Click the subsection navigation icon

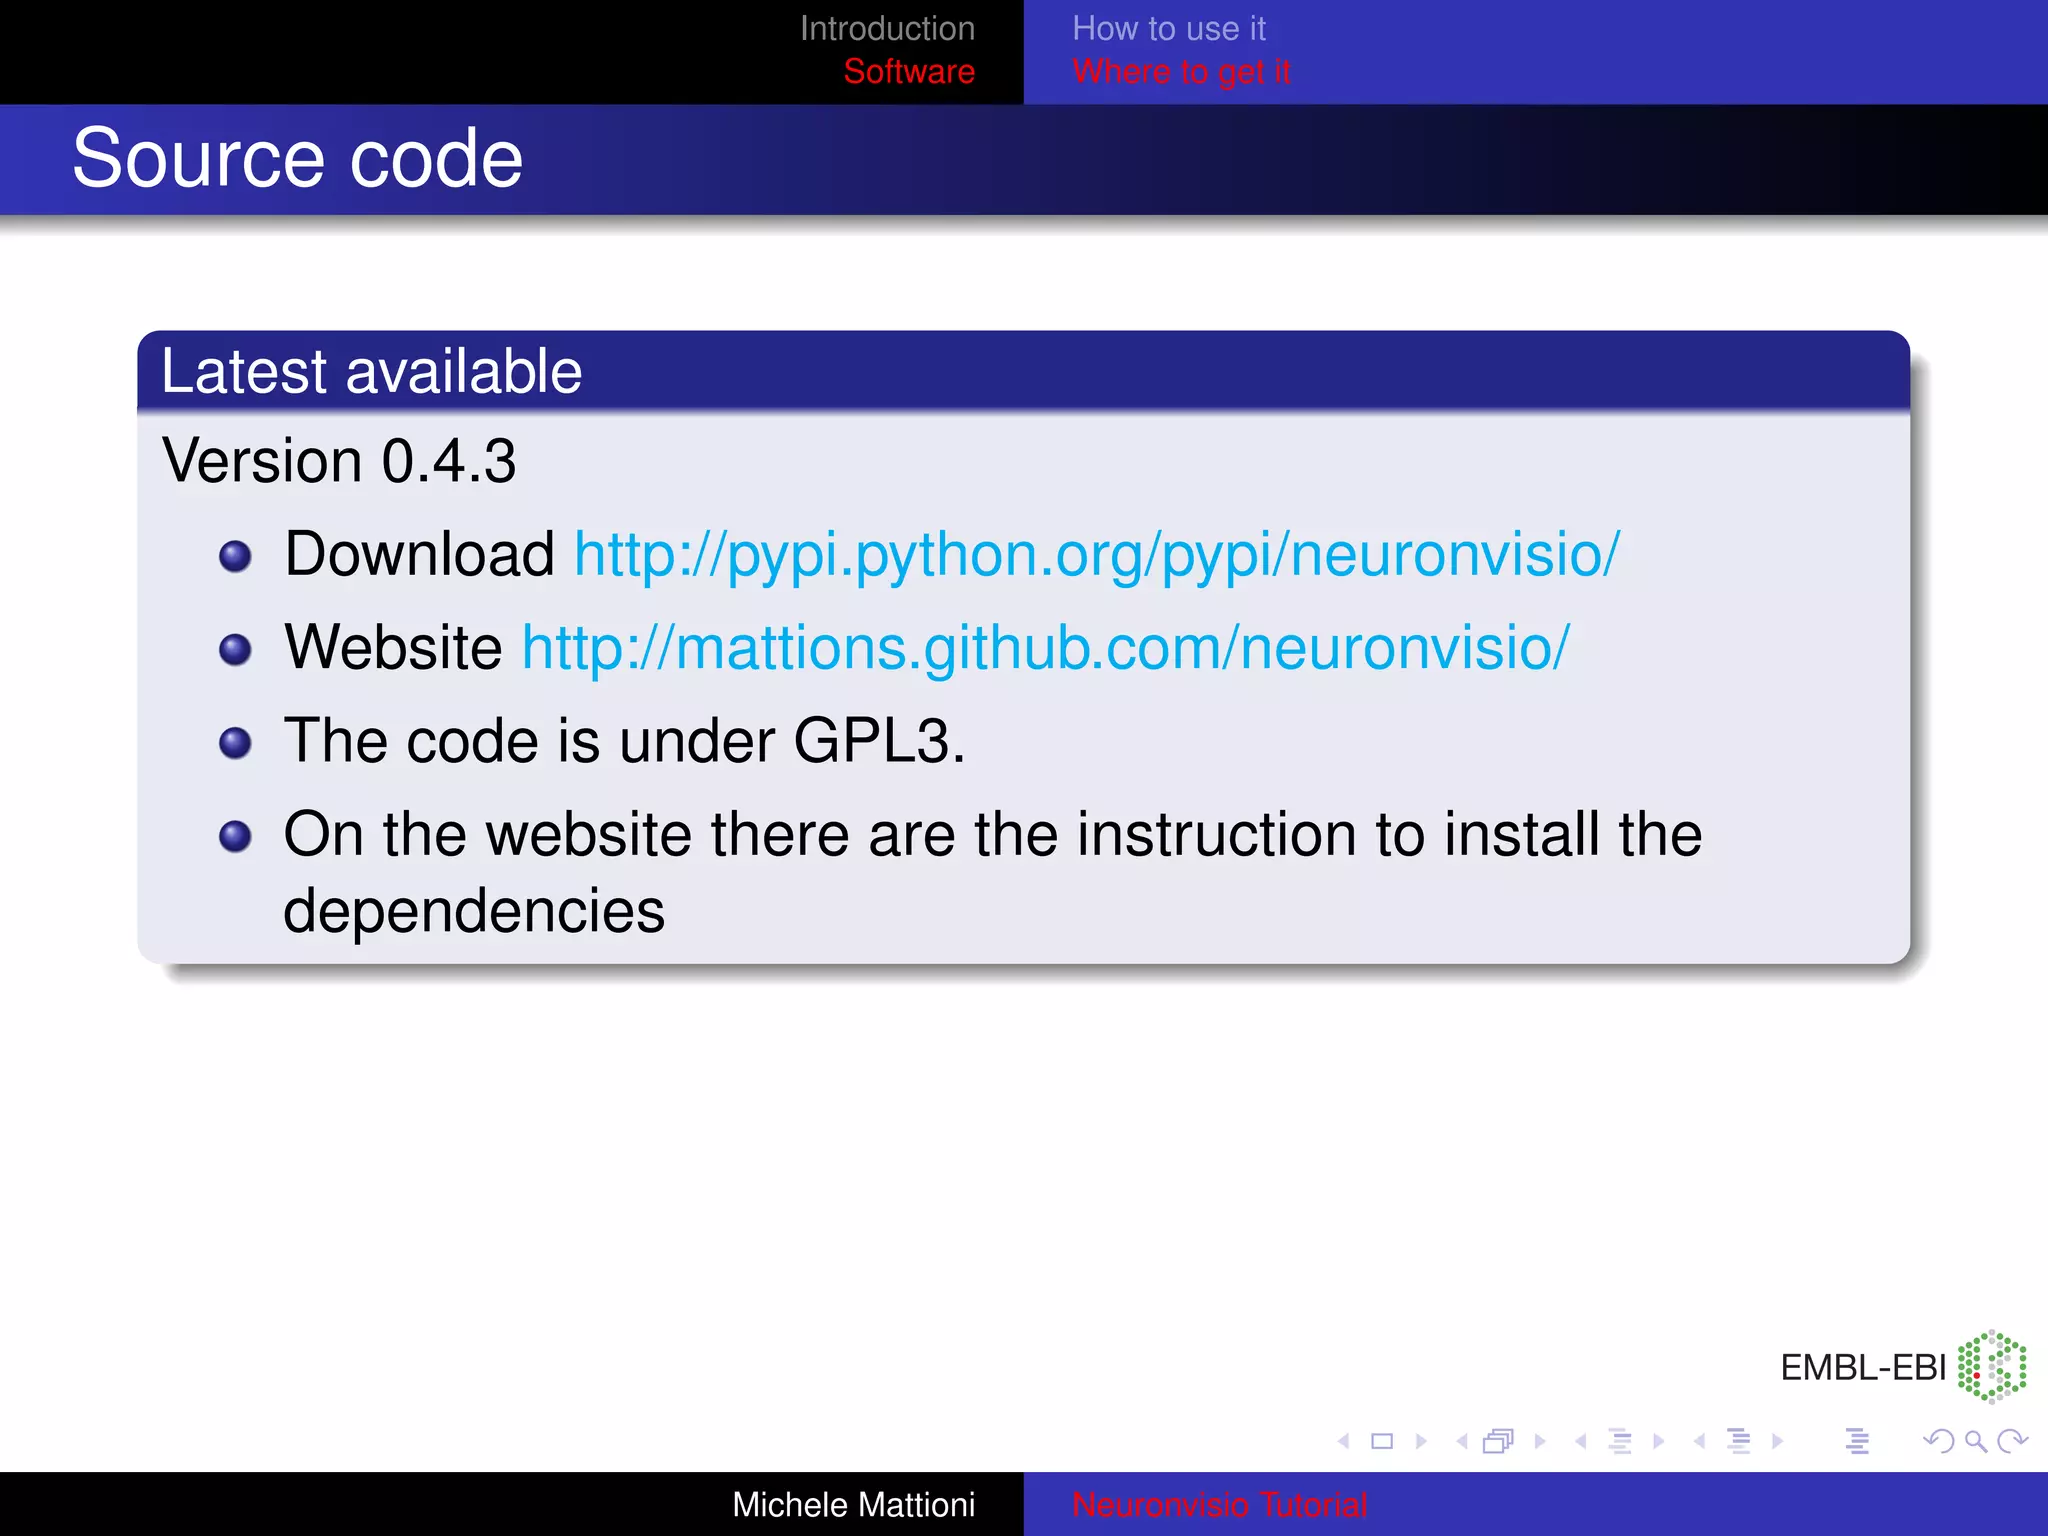(x=1620, y=1441)
